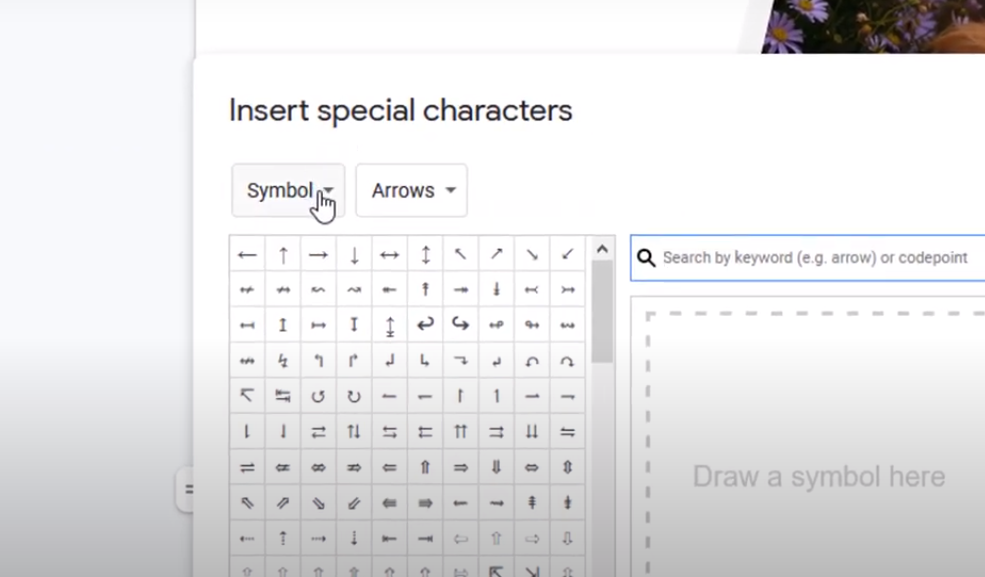The image size is (985, 577).
Task: Insert the single up-down arrow ↕
Action: click(425, 254)
